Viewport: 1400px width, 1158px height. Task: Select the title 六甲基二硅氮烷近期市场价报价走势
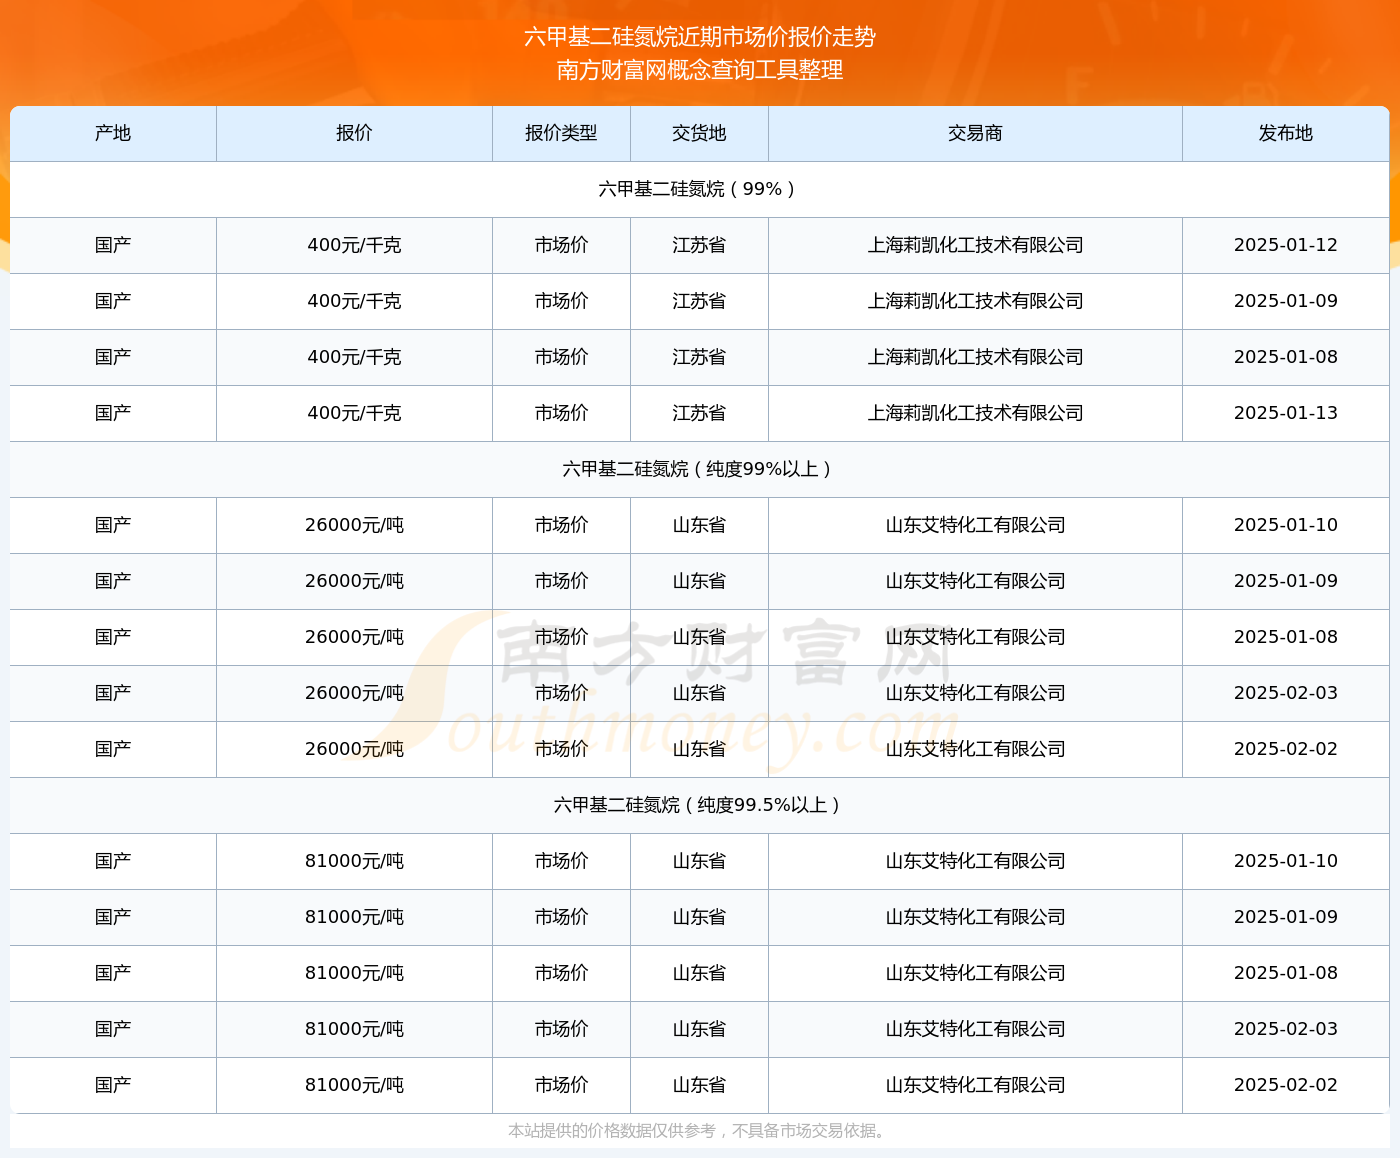[700, 37]
